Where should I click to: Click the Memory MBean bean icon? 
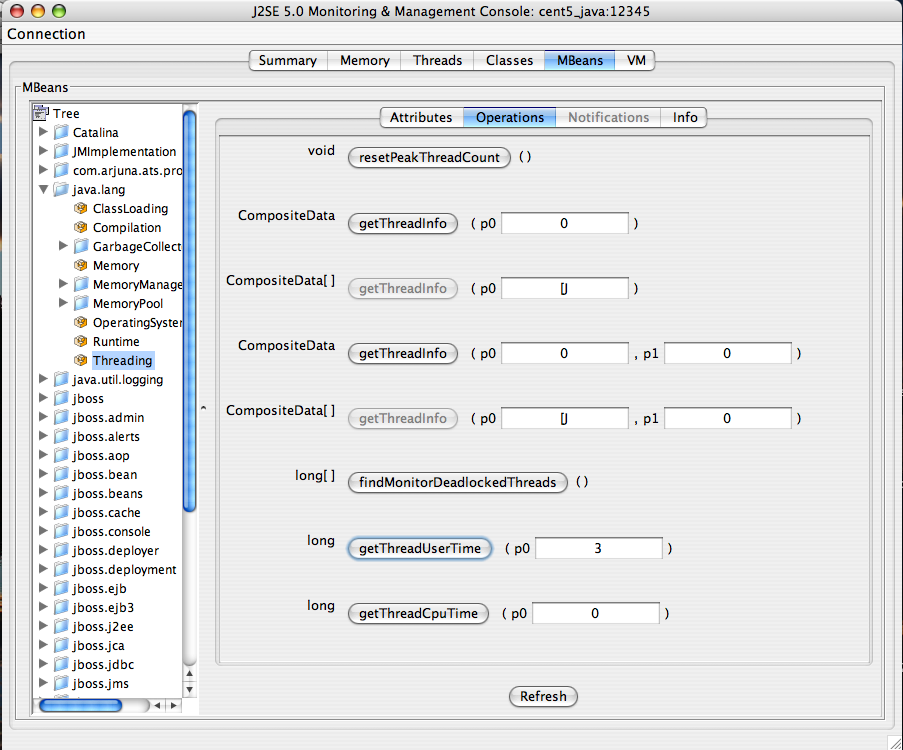click(81, 265)
